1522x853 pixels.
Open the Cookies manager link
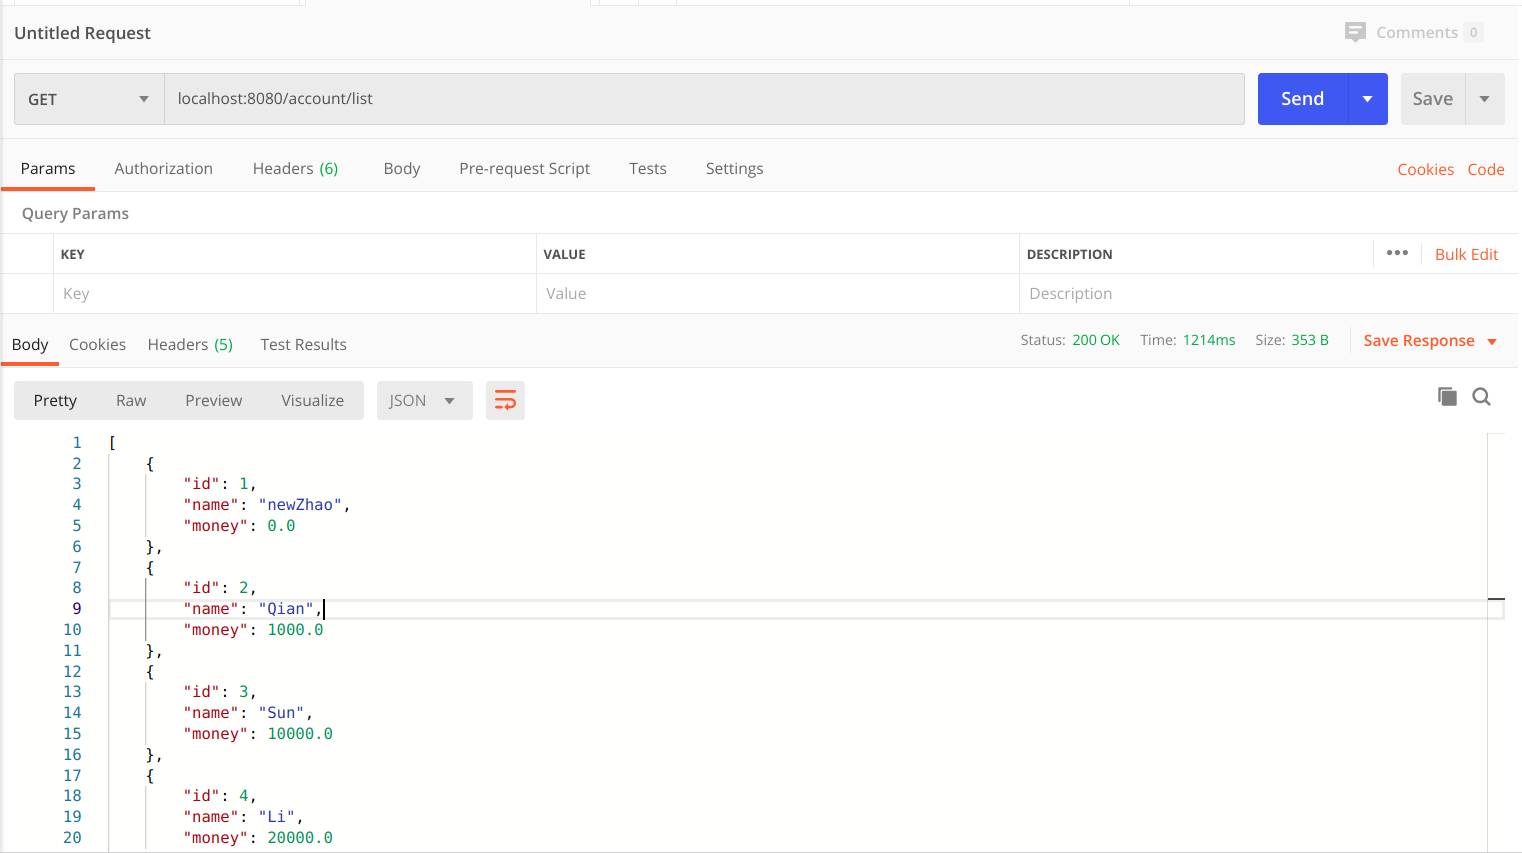(1426, 169)
